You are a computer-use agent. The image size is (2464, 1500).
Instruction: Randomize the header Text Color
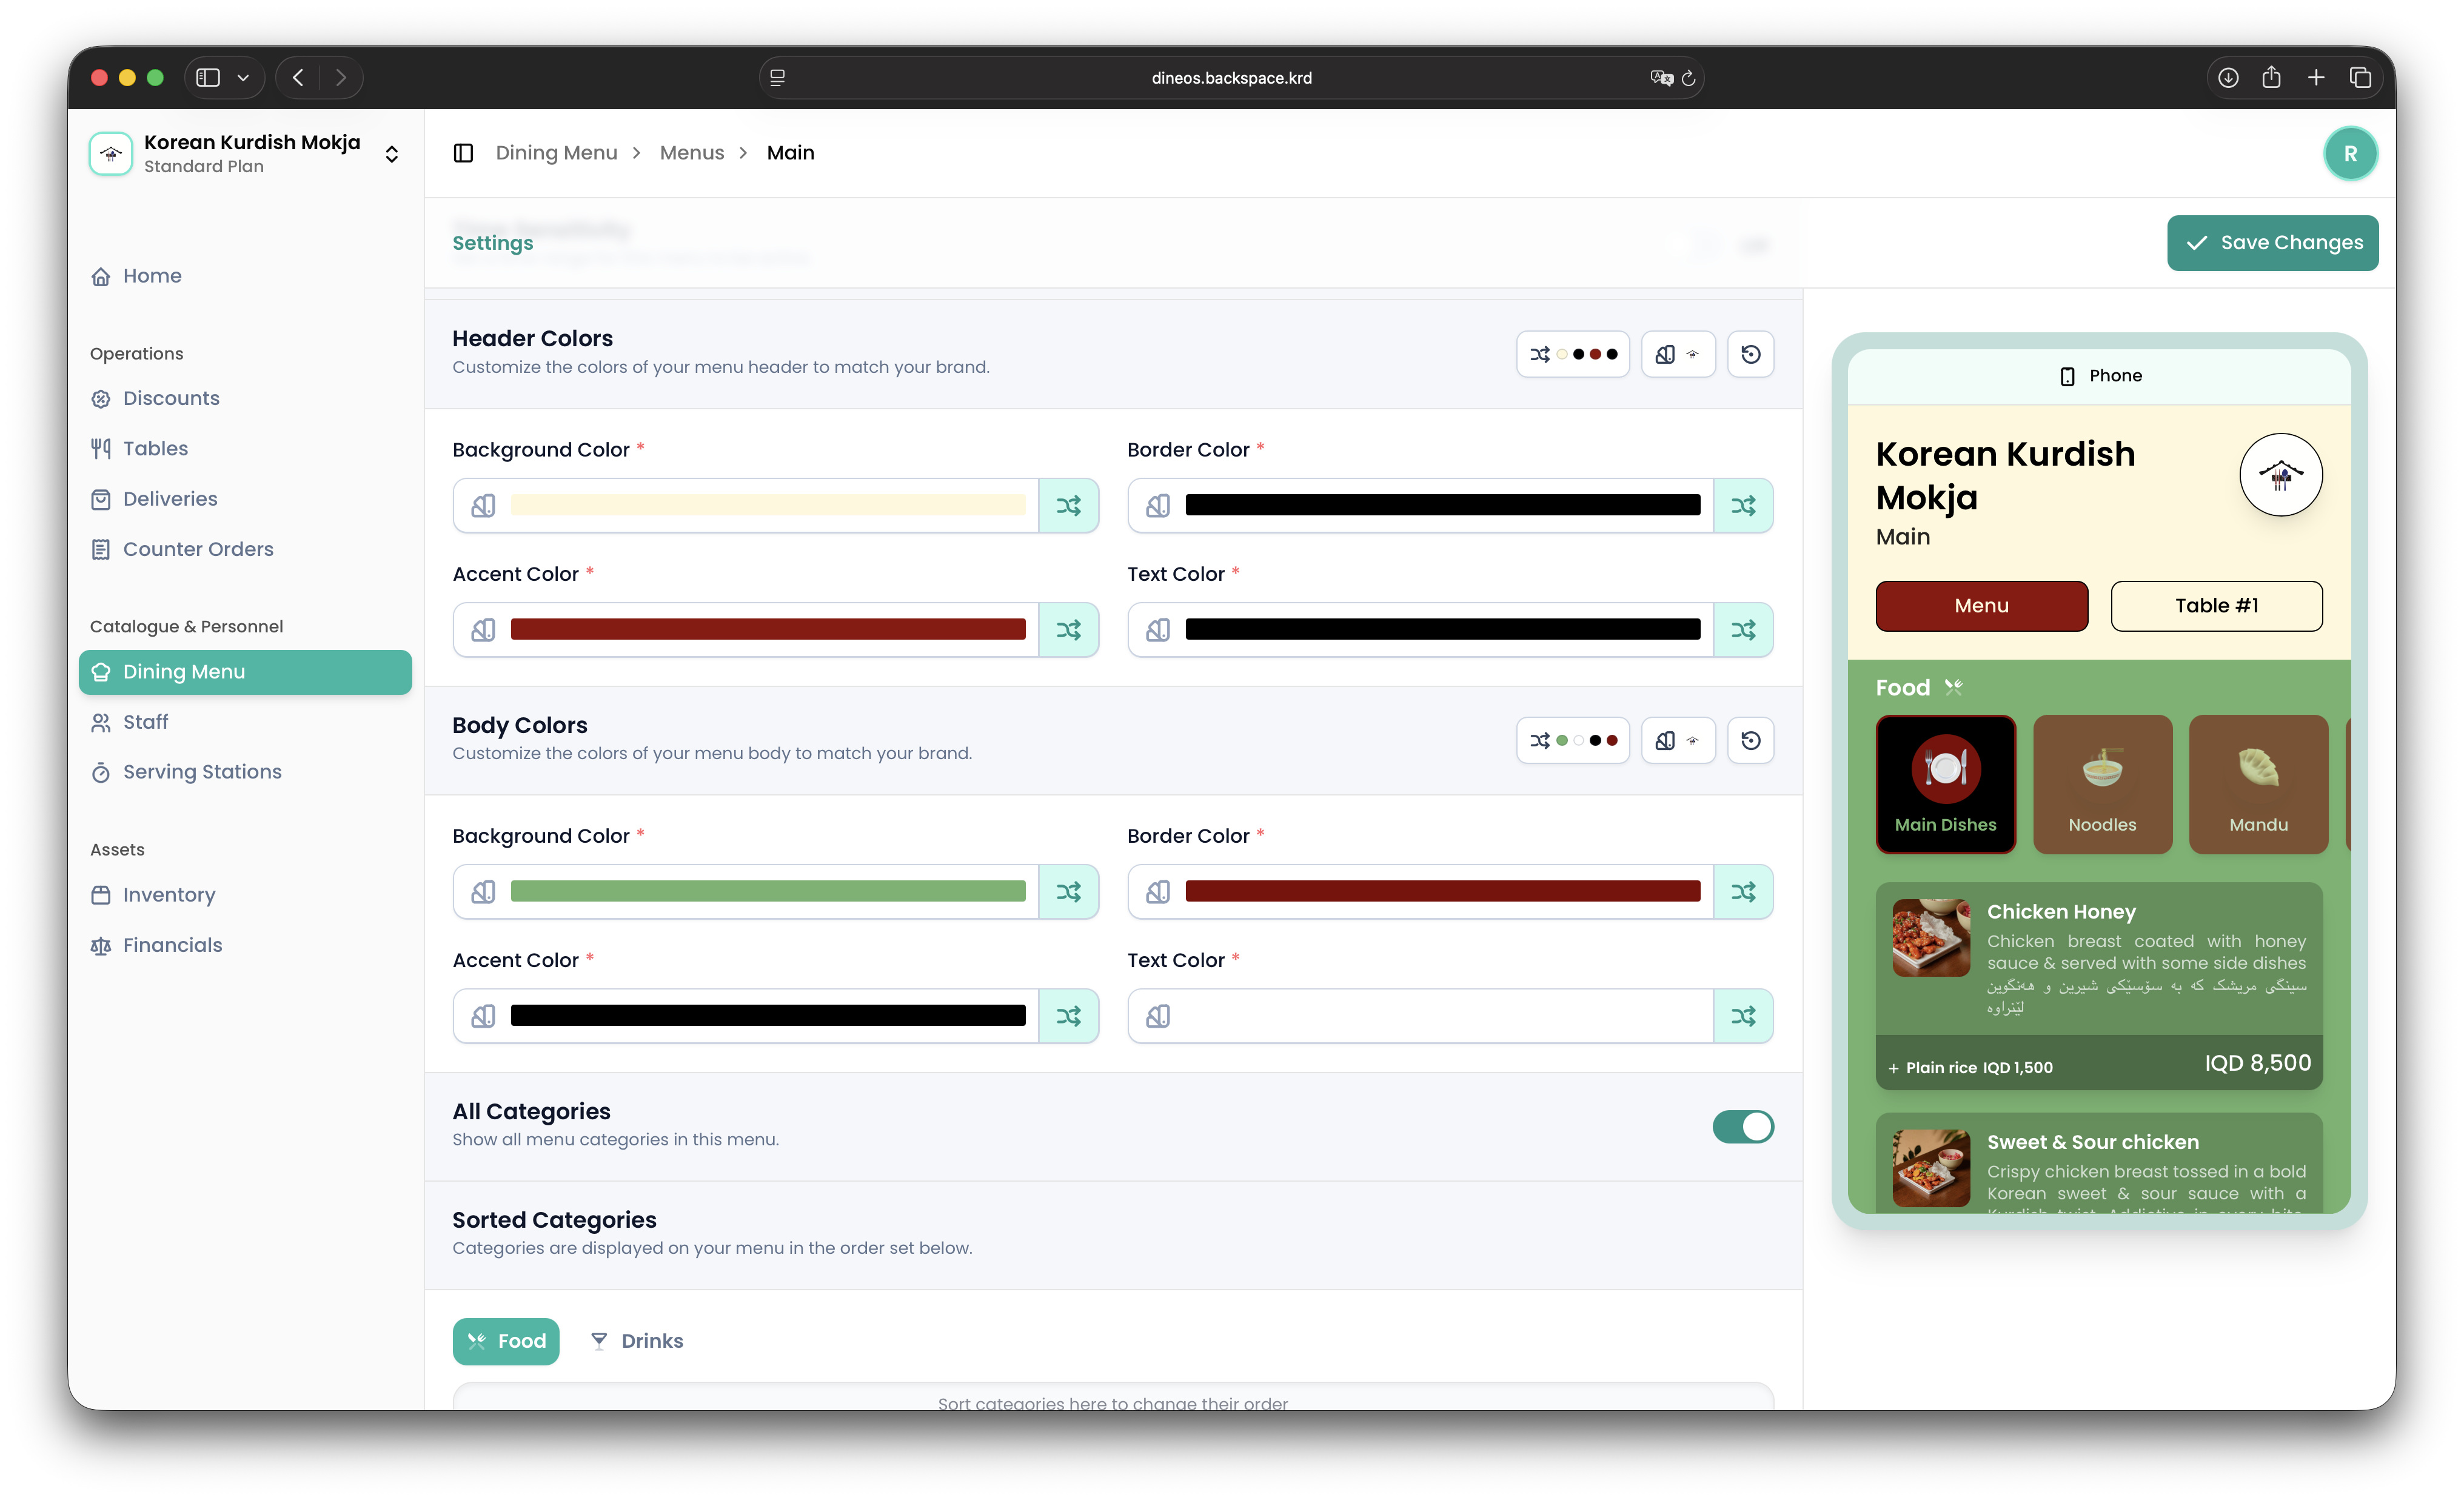[x=1743, y=630]
